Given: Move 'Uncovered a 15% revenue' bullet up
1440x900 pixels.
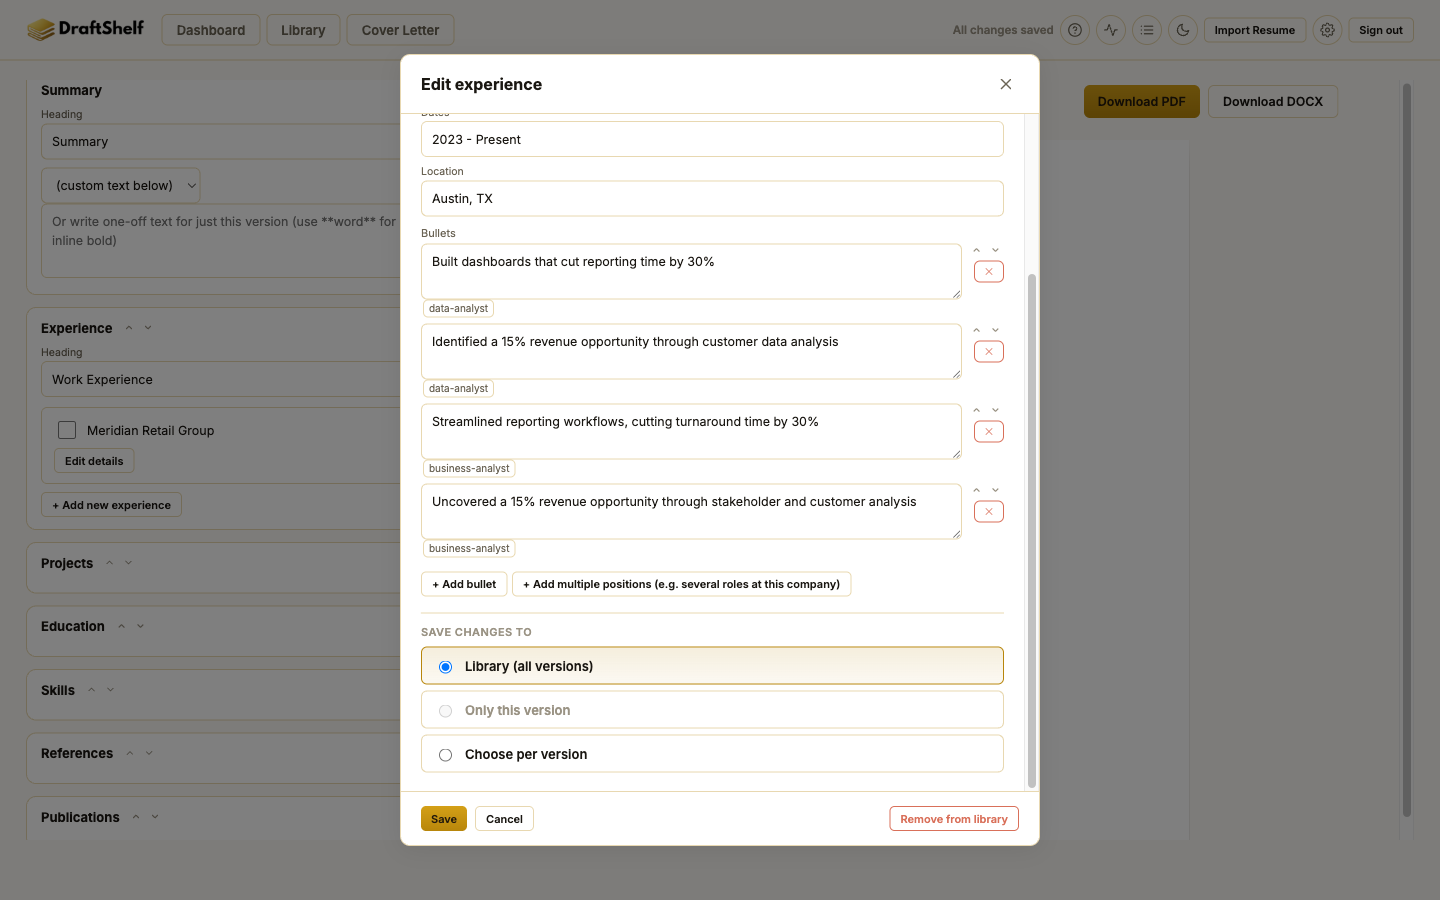Looking at the screenshot, I should (x=977, y=490).
